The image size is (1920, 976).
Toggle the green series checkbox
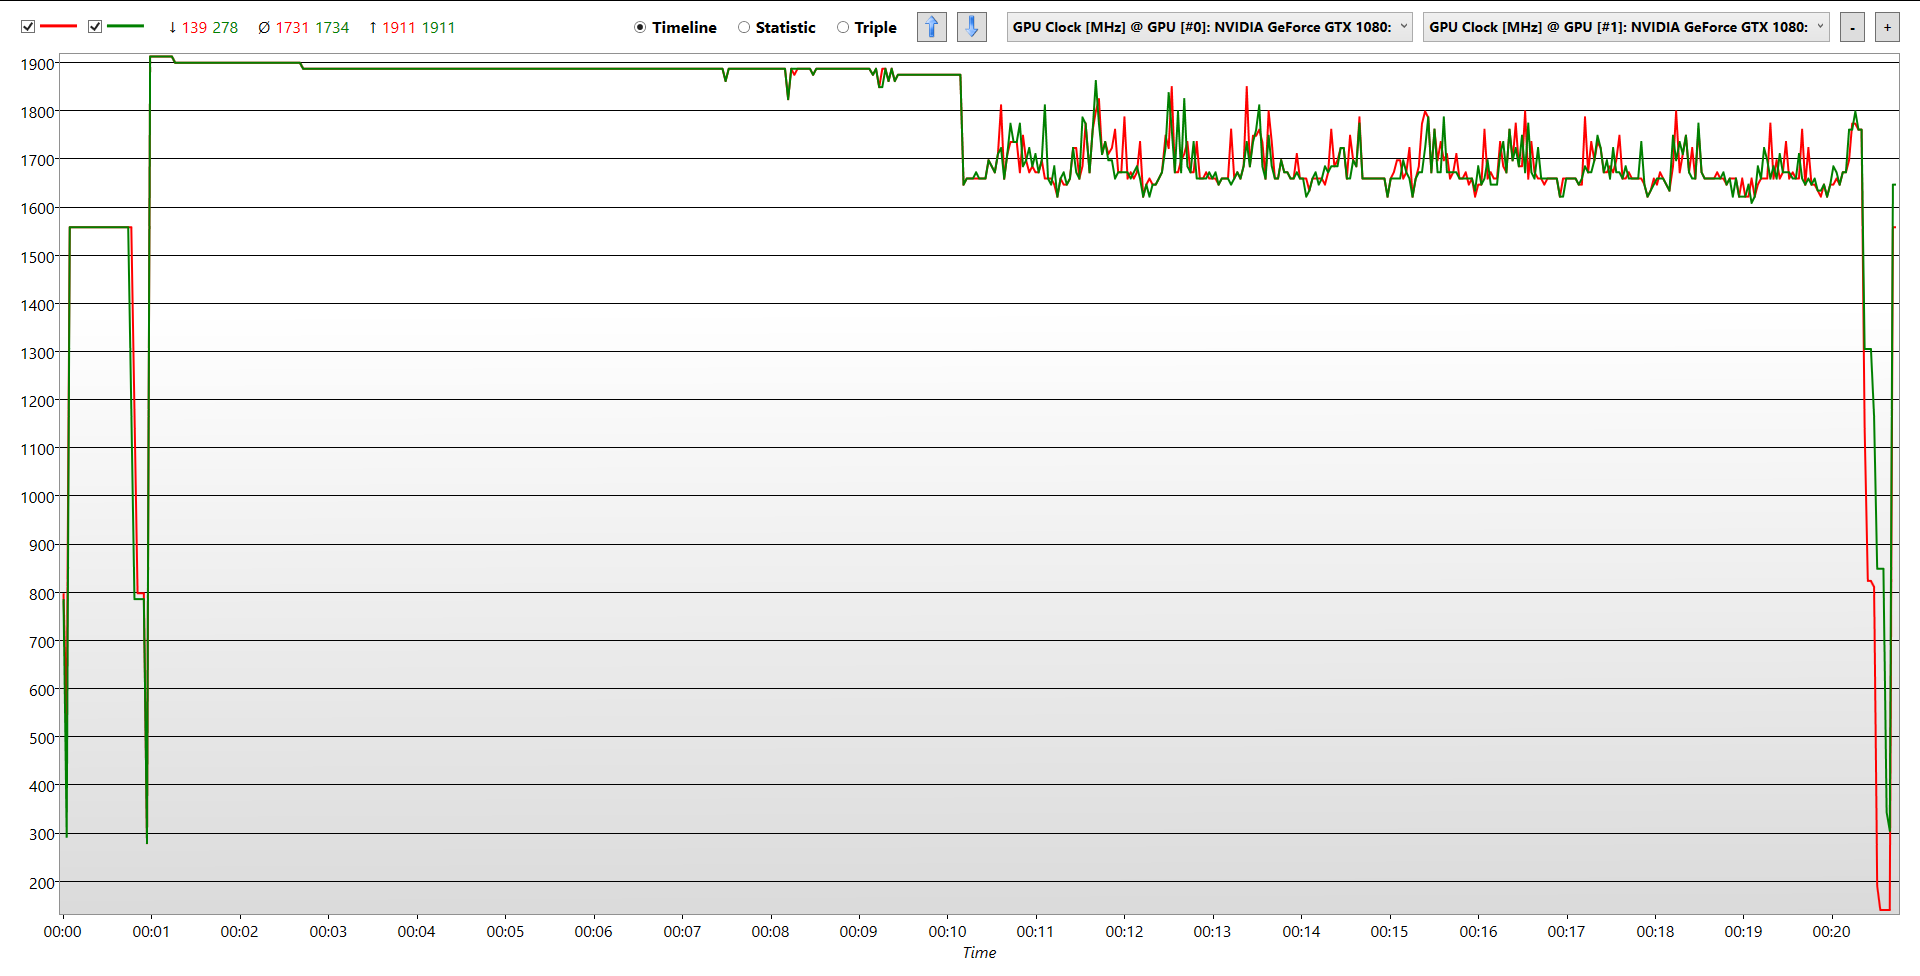[95, 27]
